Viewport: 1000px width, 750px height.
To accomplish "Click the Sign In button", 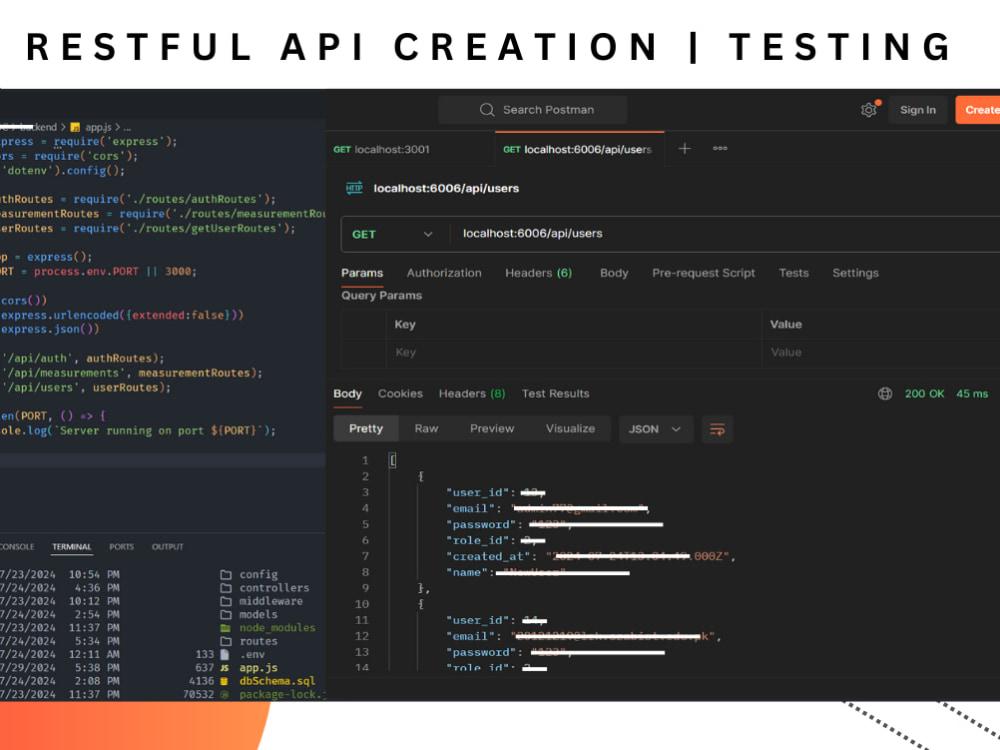I will [x=918, y=110].
